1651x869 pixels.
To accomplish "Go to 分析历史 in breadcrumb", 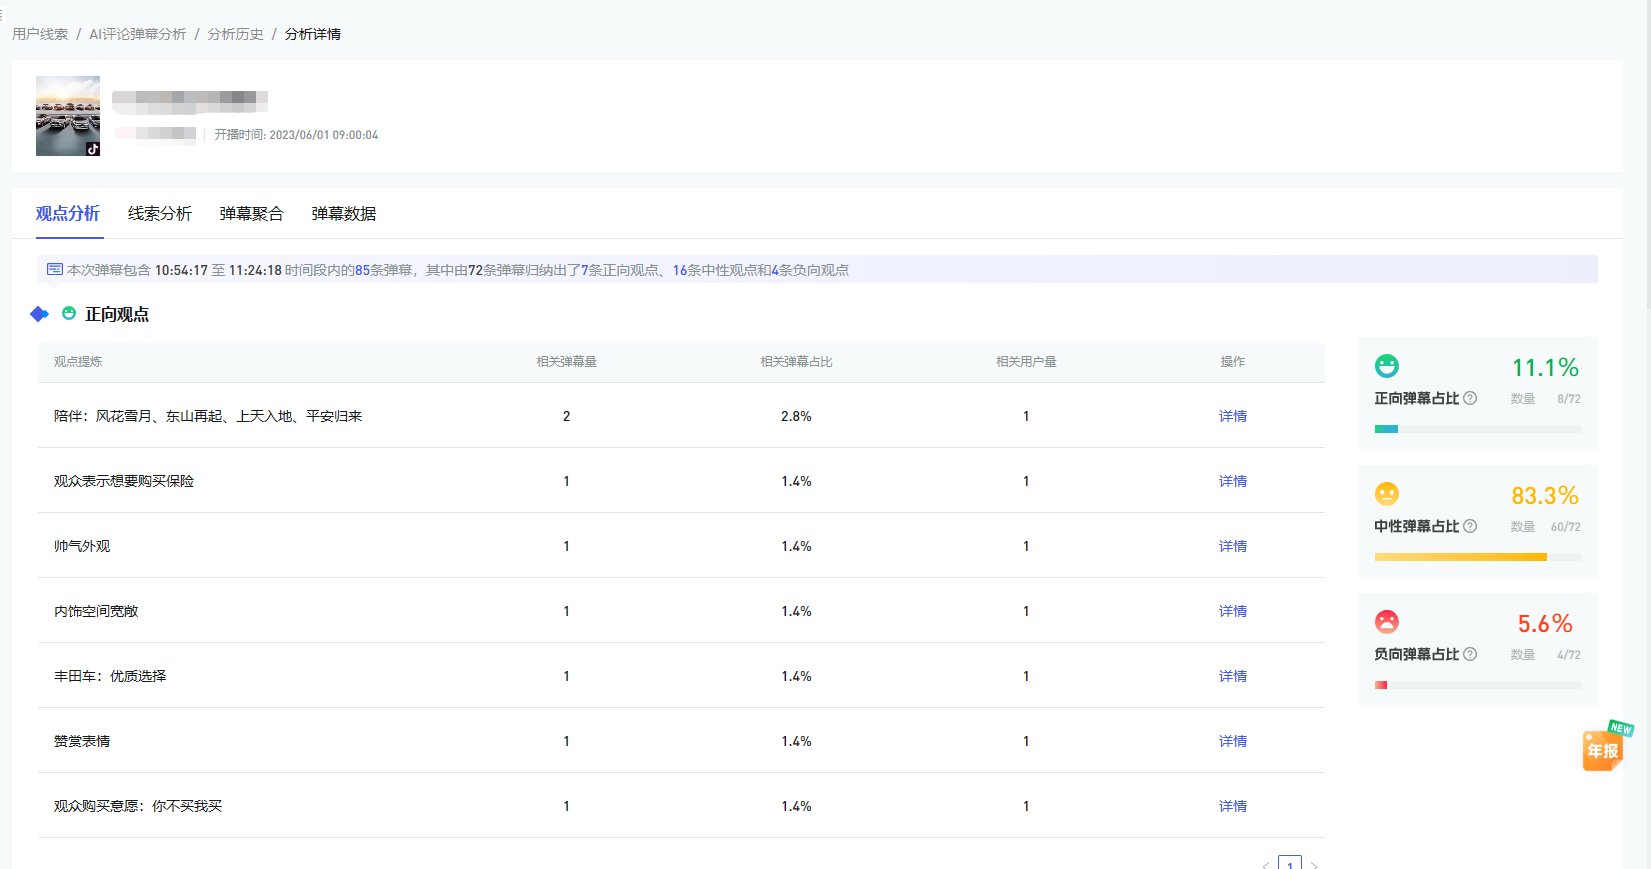I will pyautogui.click(x=235, y=34).
